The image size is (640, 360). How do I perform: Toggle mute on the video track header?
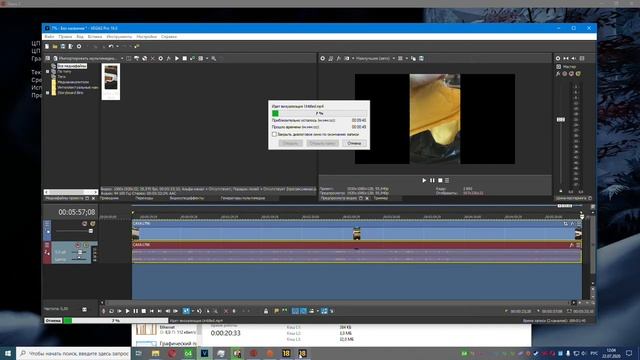point(84,224)
